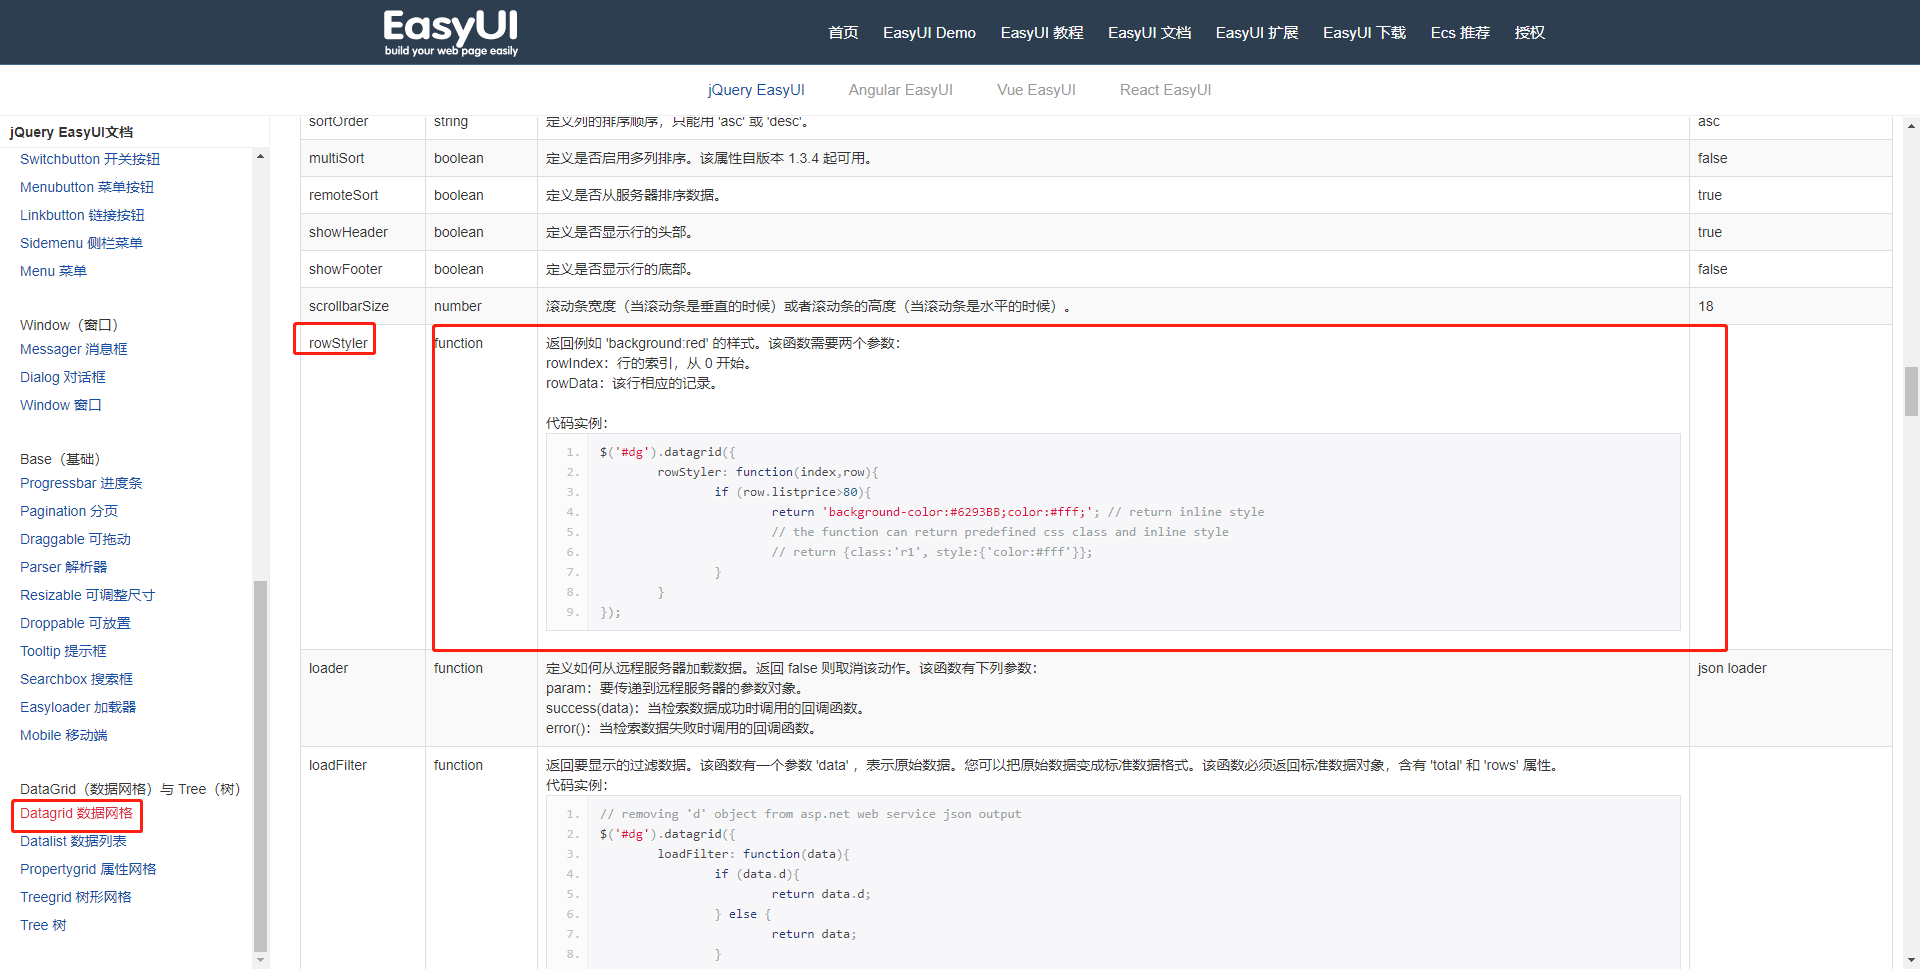
Task: Switch to the Angular EasyUI tab
Action: coord(900,90)
